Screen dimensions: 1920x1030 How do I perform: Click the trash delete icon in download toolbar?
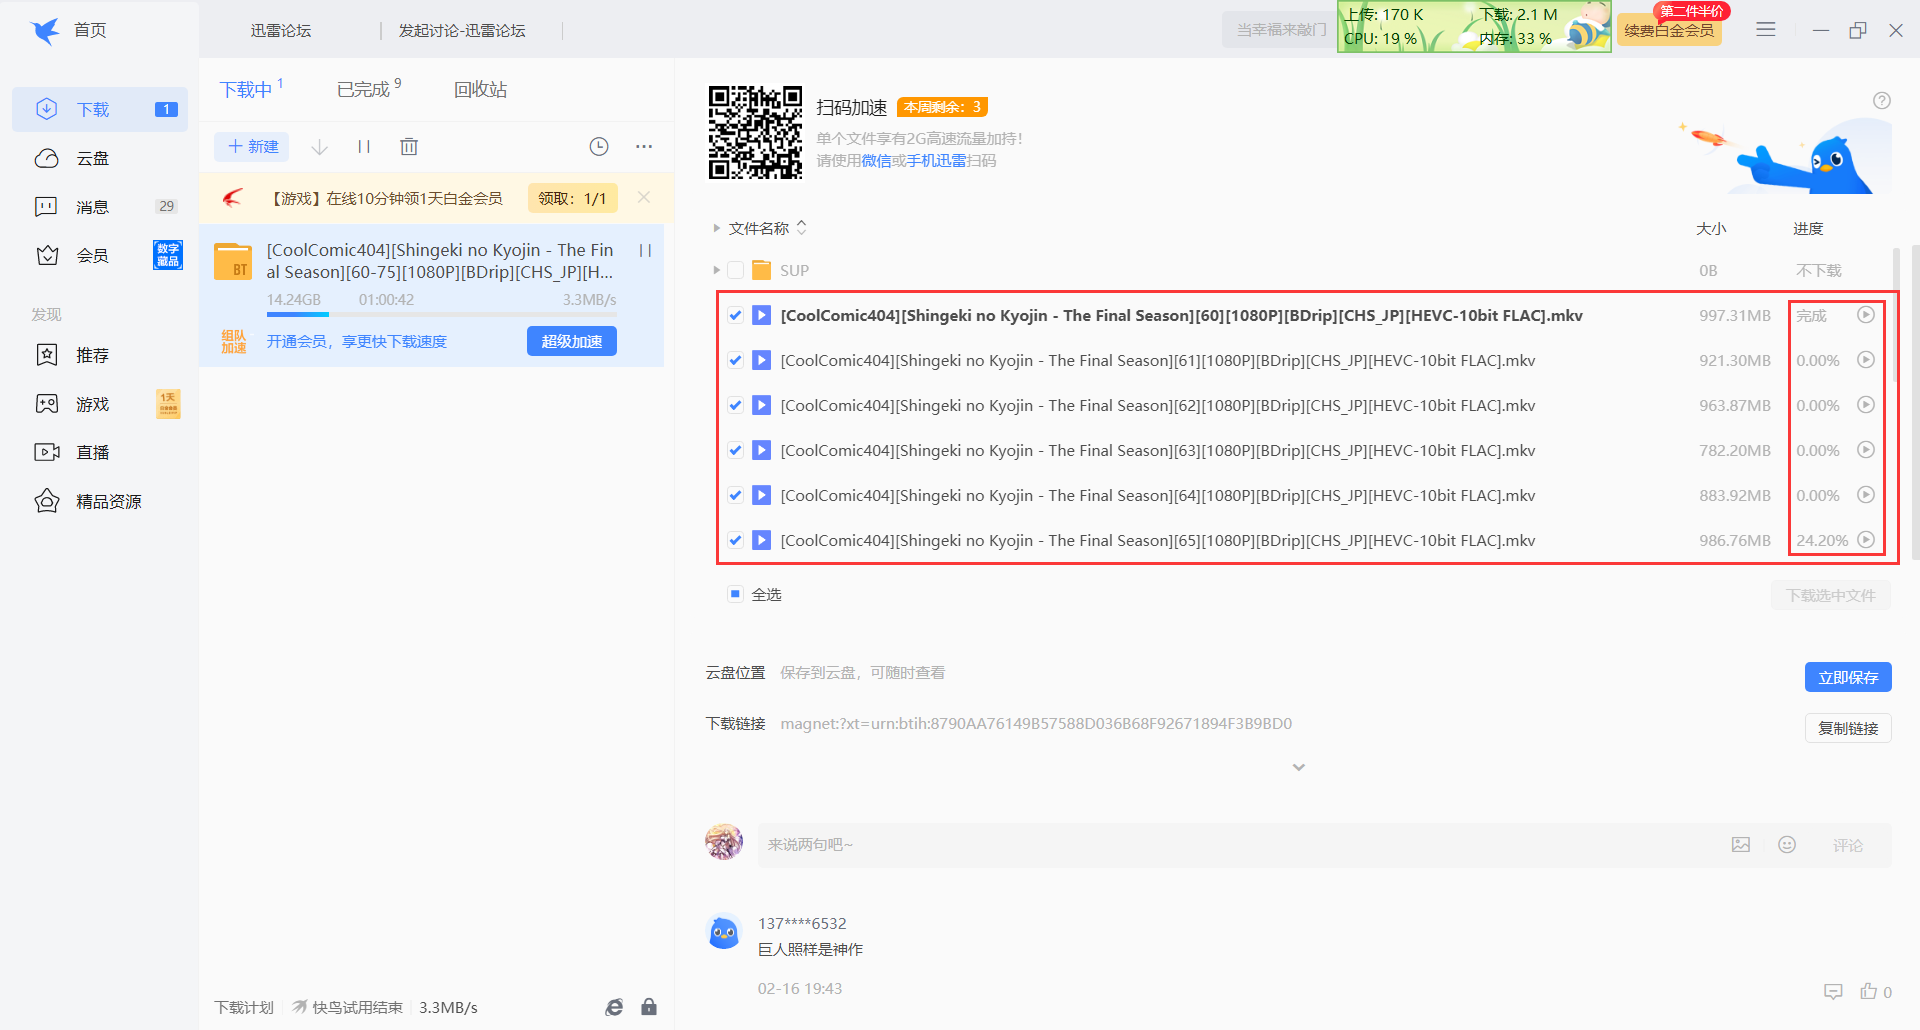[x=408, y=147]
